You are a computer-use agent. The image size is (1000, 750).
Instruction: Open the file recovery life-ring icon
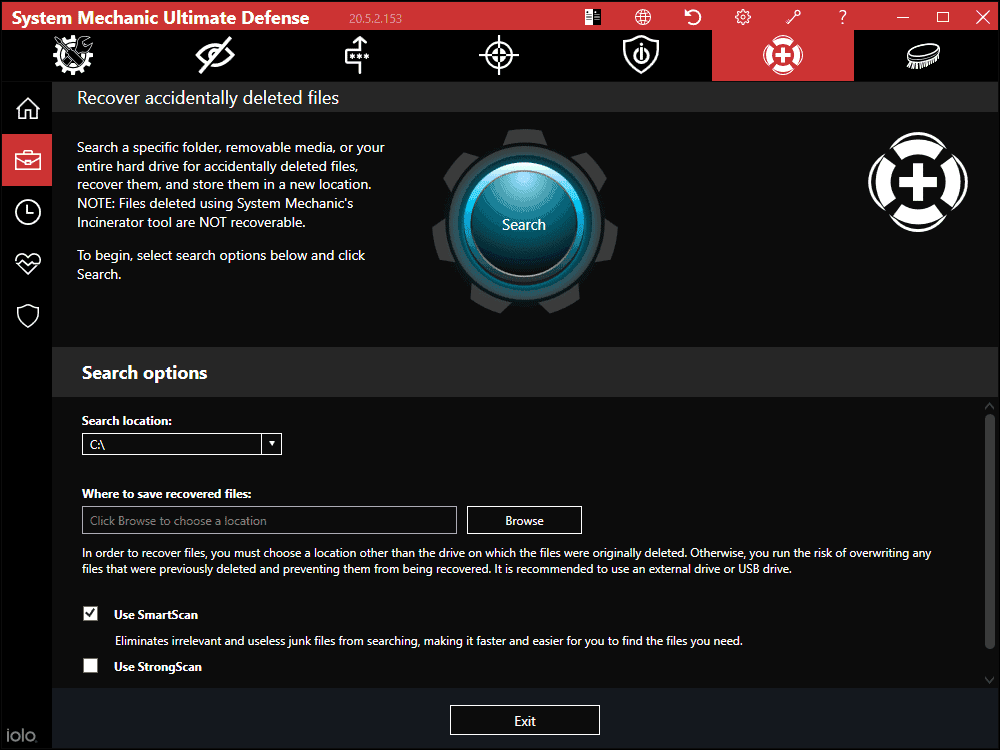782,56
